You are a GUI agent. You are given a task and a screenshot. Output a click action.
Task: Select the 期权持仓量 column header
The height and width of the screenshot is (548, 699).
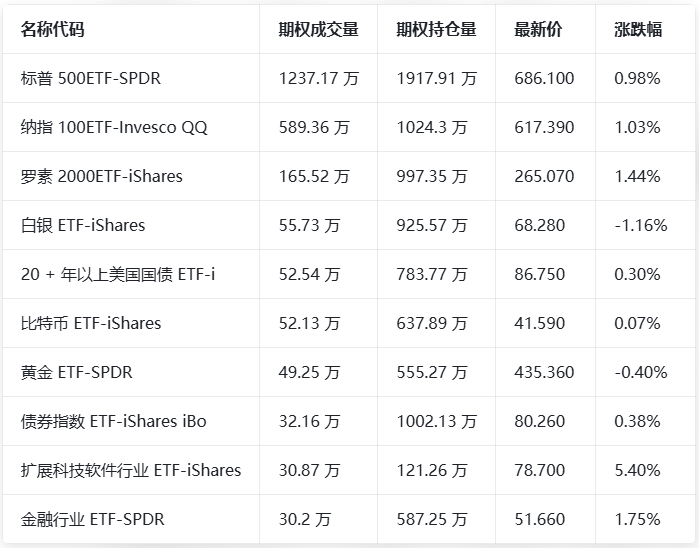pyautogui.click(x=436, y=30)
